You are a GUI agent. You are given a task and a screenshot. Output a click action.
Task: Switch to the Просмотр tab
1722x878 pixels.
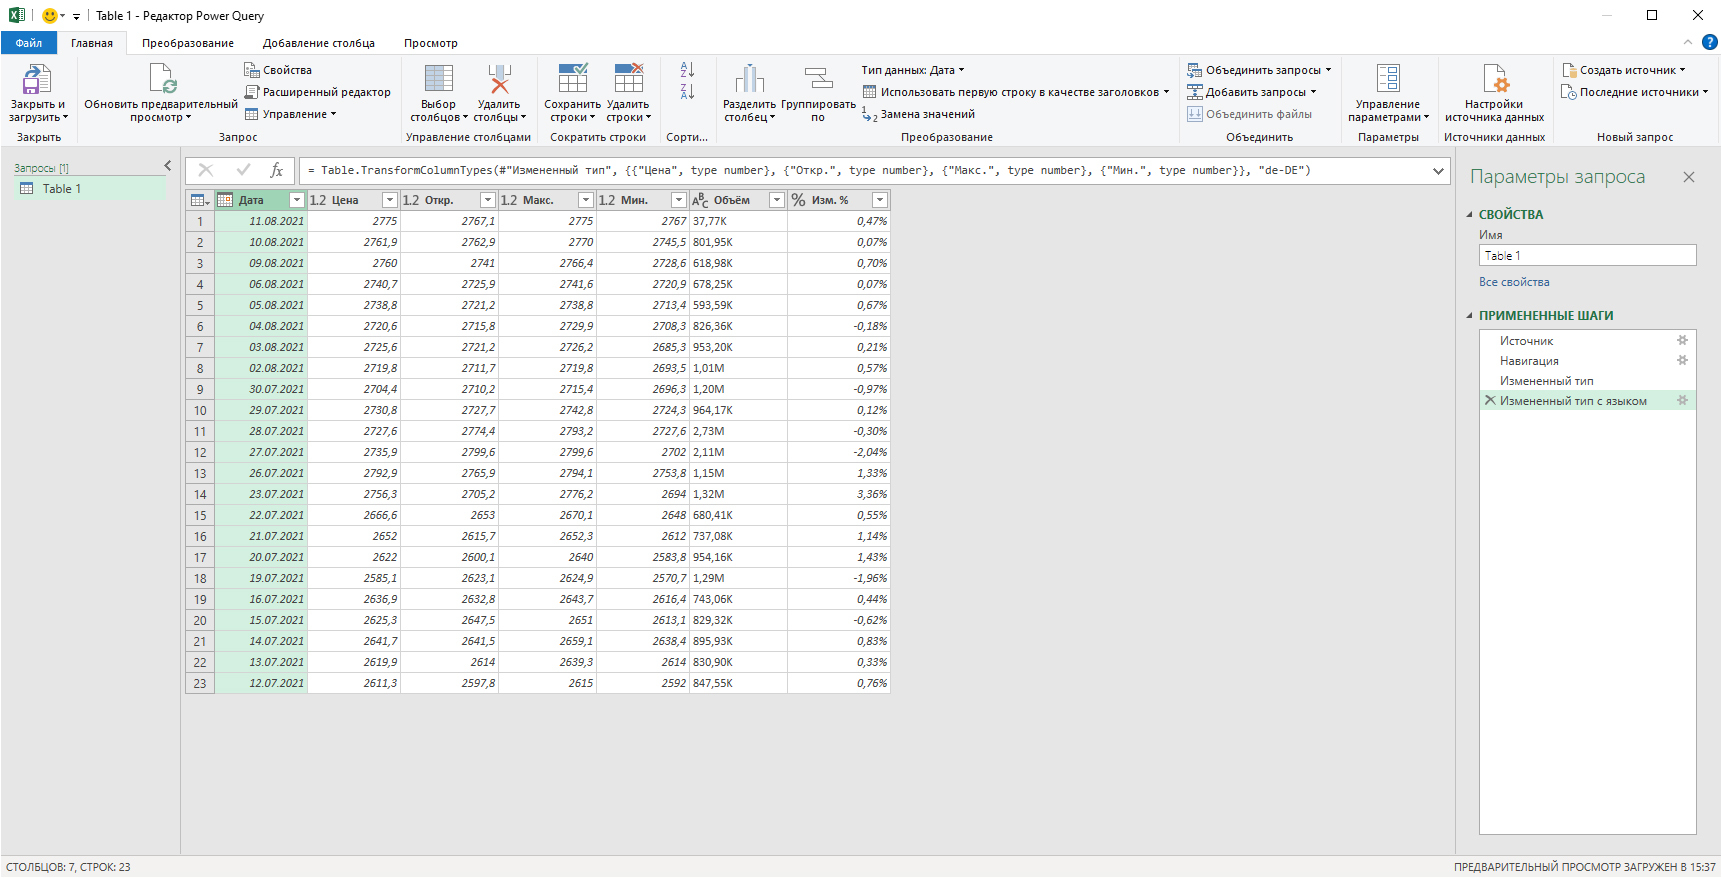click(x=431, y=43)
